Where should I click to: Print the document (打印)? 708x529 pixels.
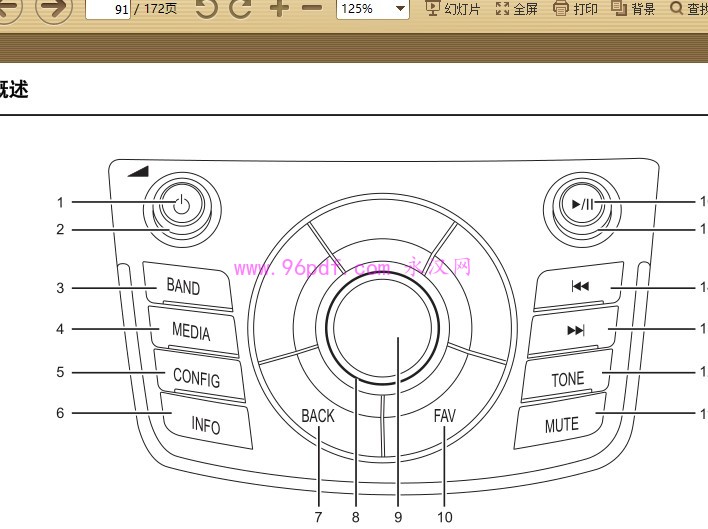576,9
